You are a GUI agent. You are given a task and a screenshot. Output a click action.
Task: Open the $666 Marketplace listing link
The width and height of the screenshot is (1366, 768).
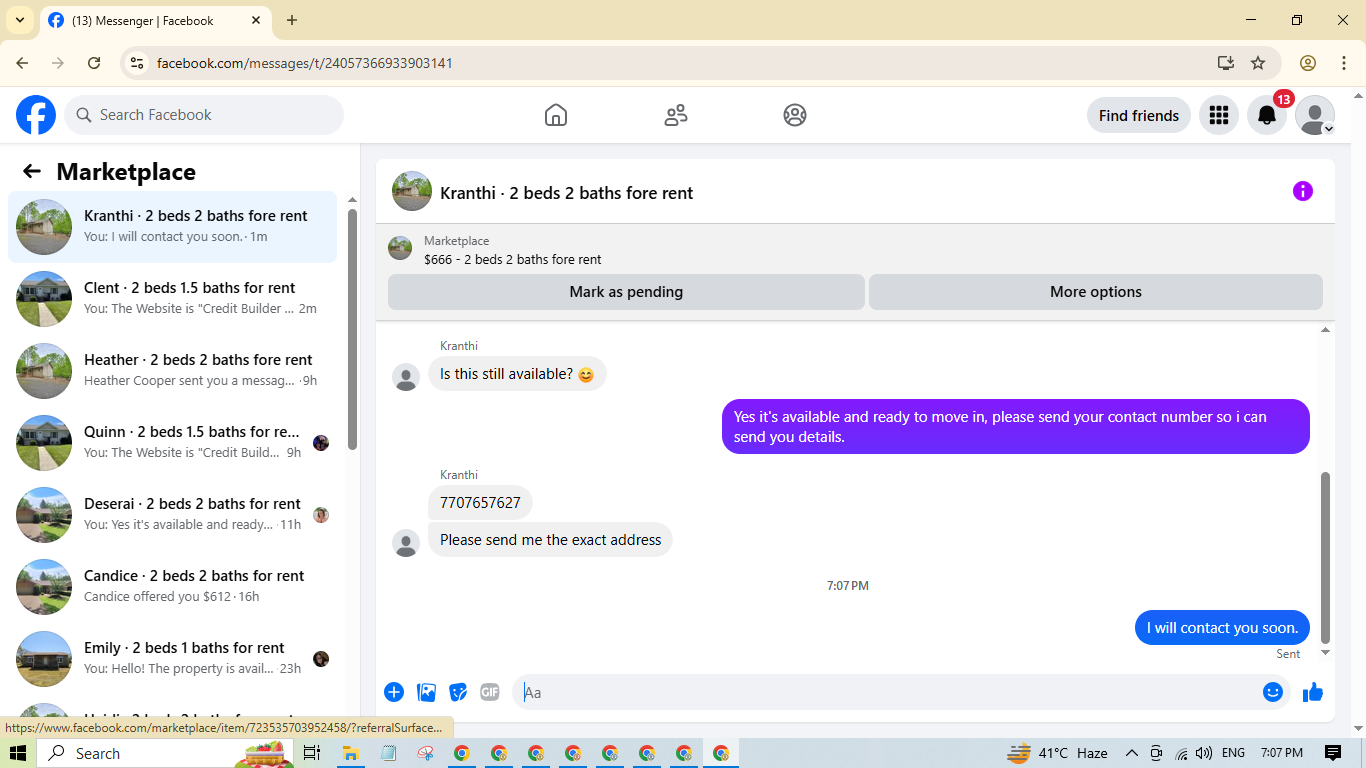pos(512,259)
